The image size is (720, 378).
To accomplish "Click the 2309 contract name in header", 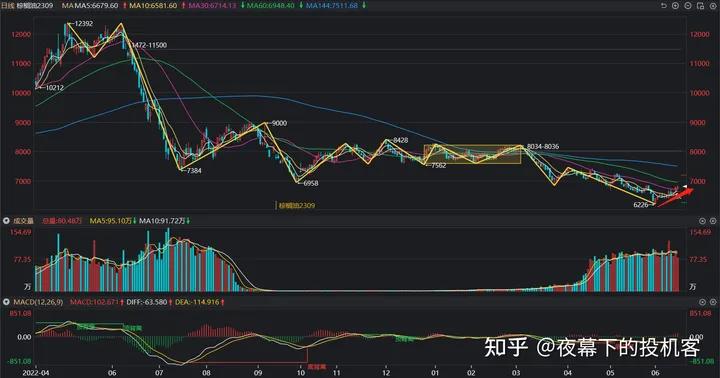I will (35, 6).
